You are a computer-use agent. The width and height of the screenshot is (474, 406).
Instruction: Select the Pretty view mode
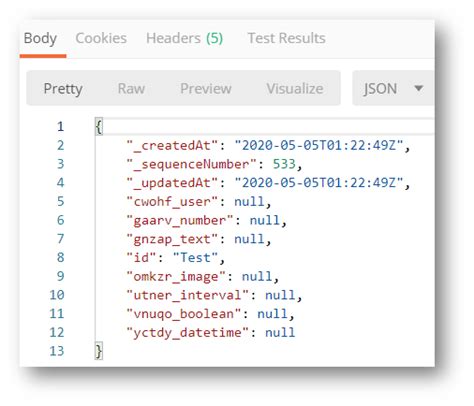[63, 89]
